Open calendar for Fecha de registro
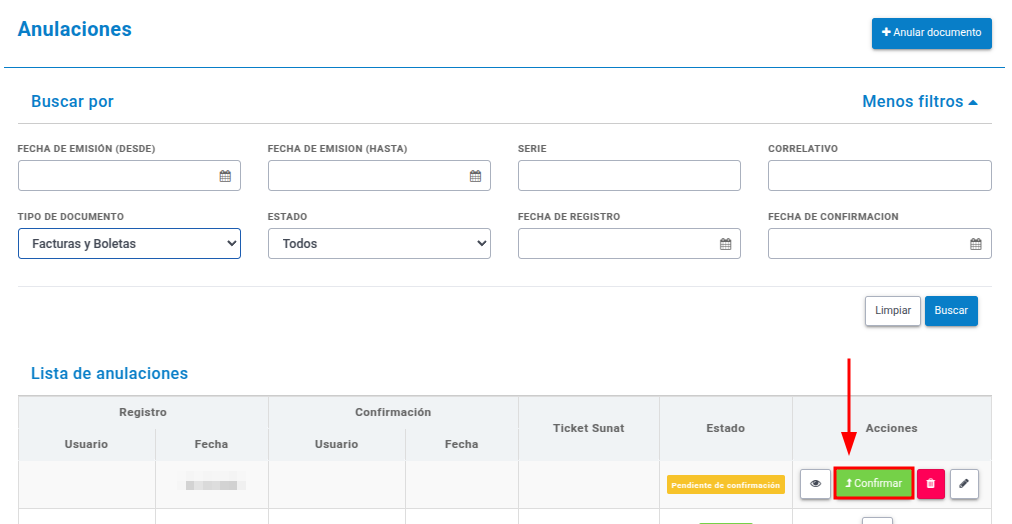1012x524 pixels. click(725, 244)
